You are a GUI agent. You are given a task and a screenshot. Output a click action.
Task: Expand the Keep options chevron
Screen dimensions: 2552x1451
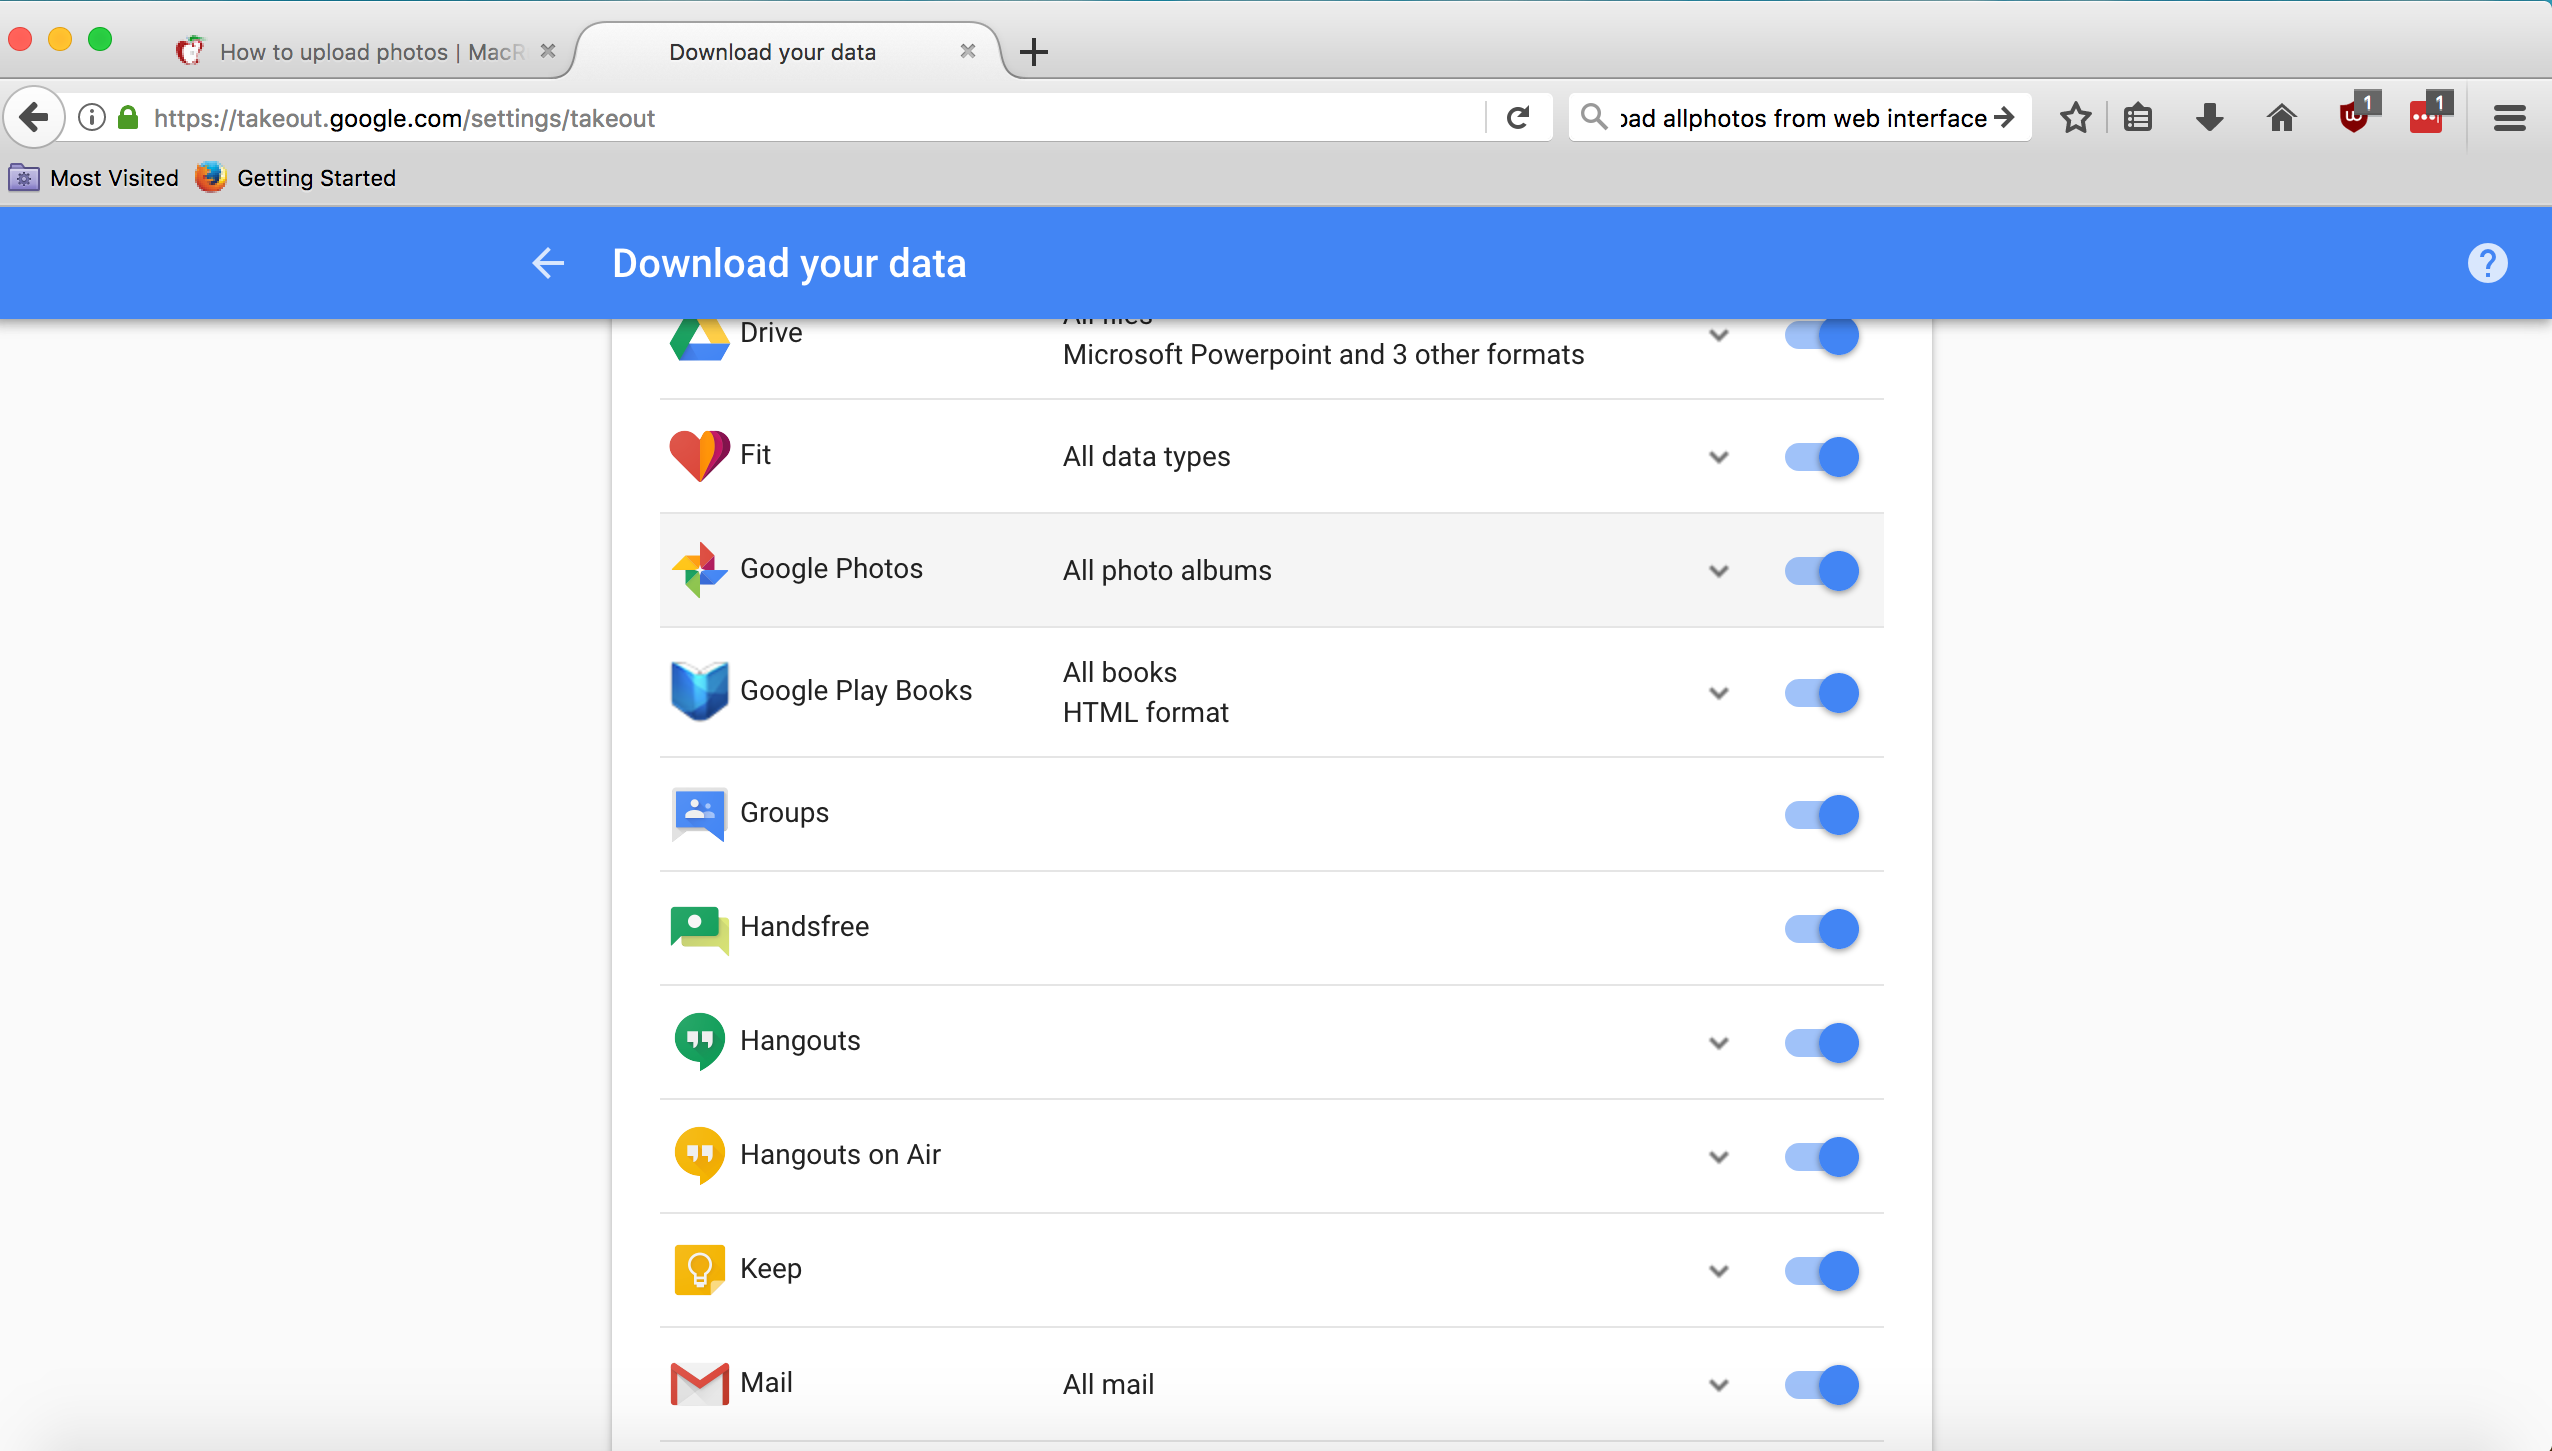click(x=1719, y=1272)
